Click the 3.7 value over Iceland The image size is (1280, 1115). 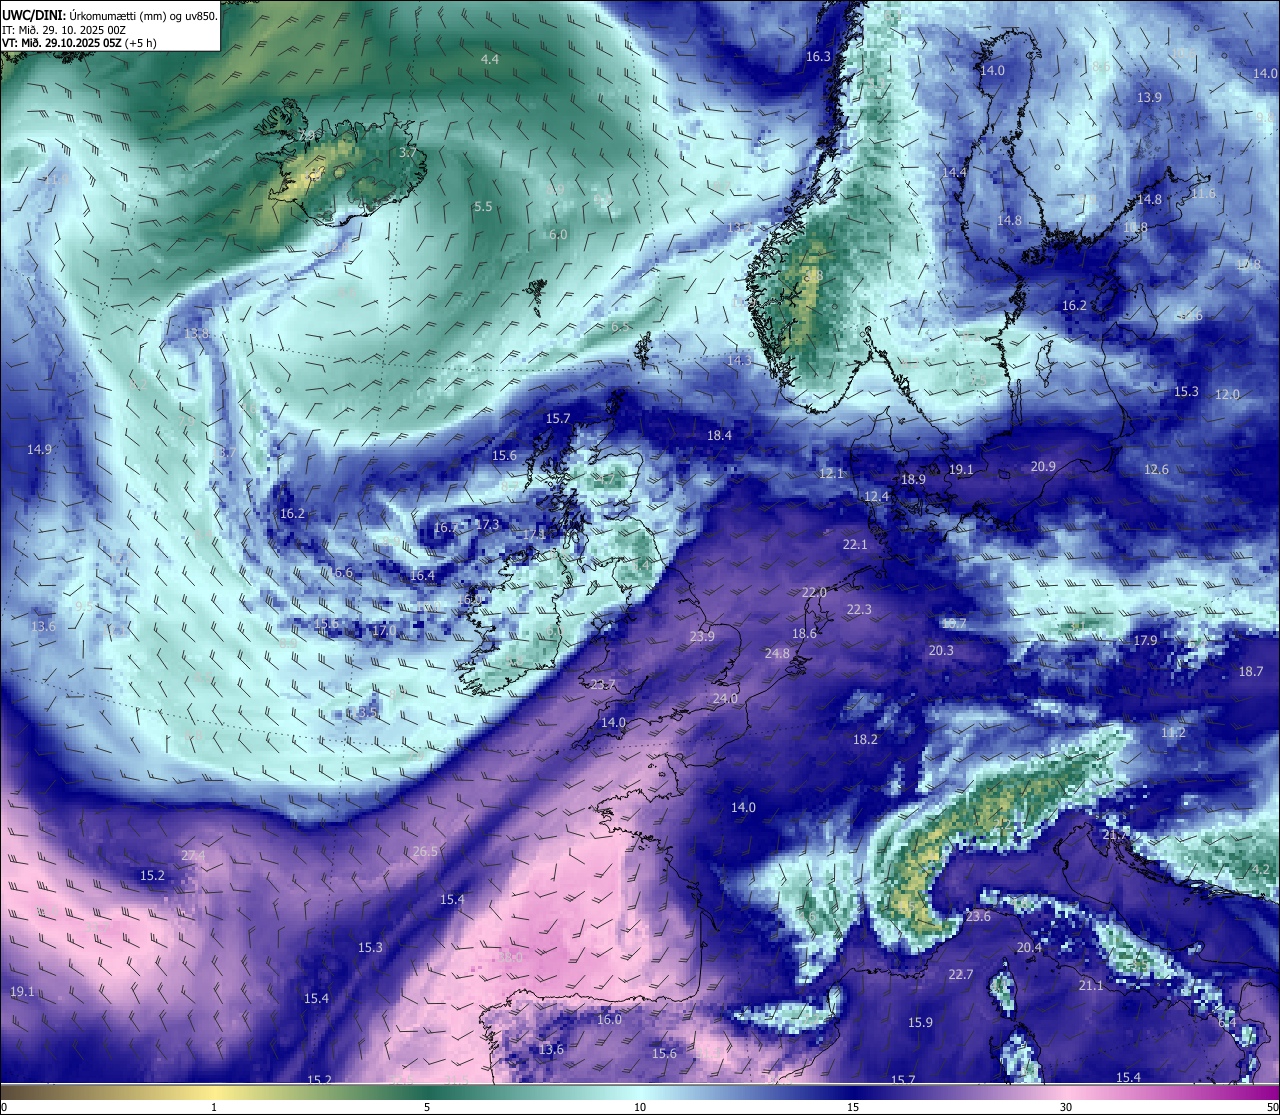[x=408, y=153]
